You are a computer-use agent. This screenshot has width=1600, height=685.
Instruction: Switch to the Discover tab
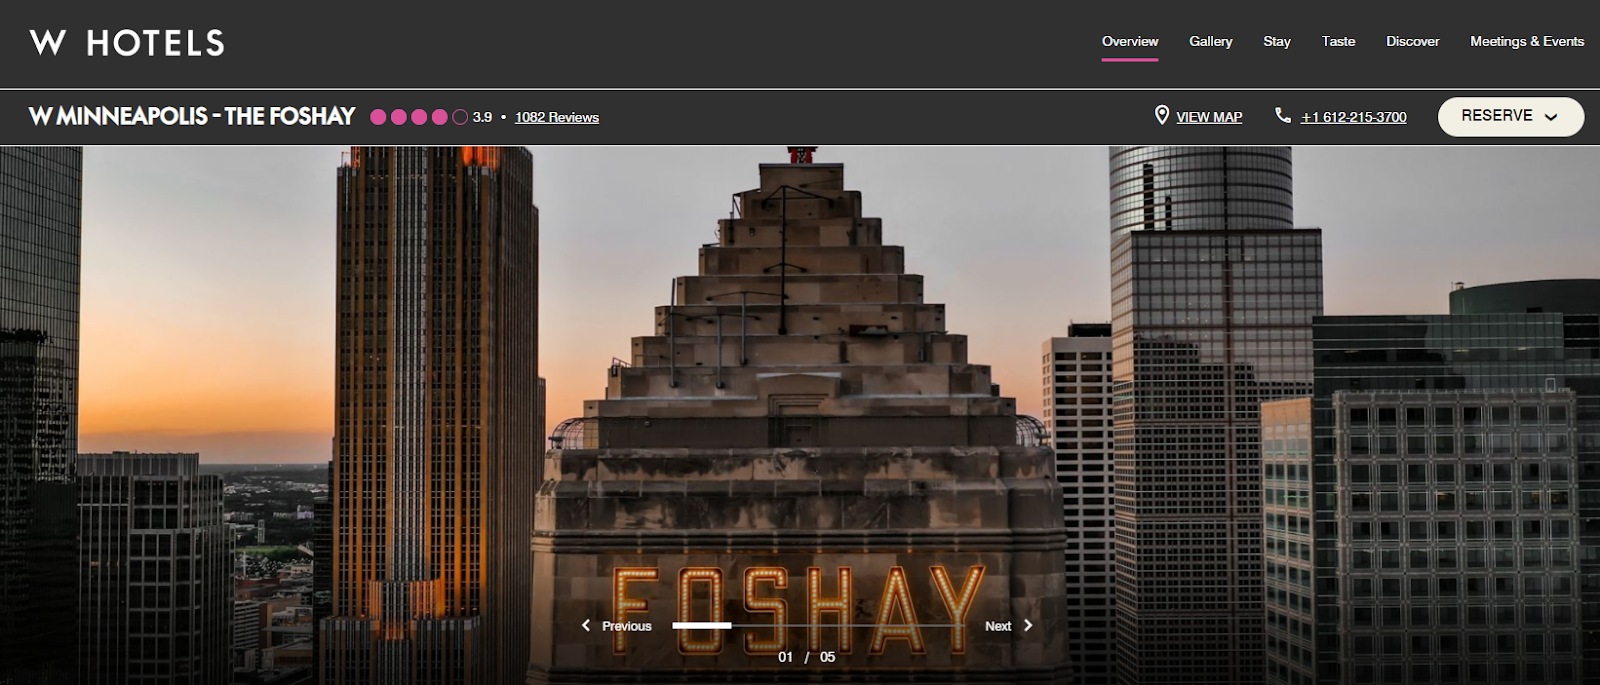(1412, 42)
